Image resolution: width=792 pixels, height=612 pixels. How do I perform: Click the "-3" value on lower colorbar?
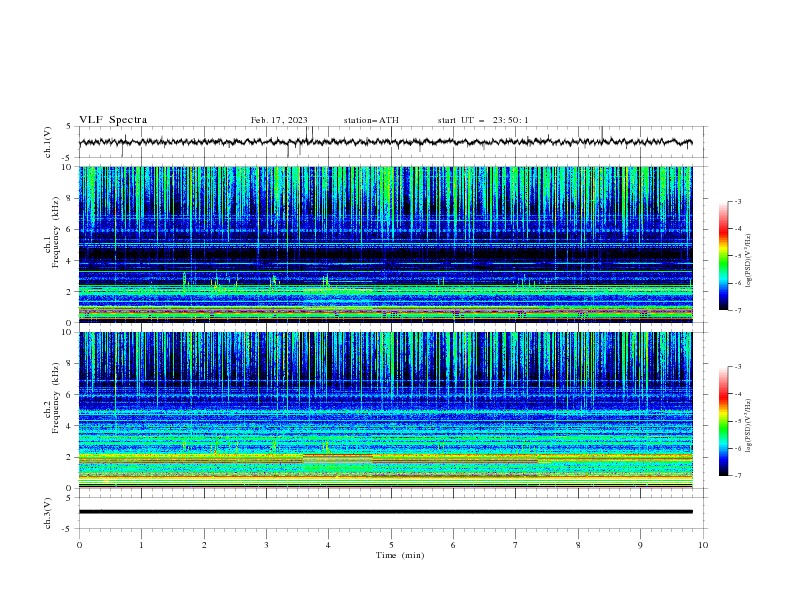pos(738,367)
